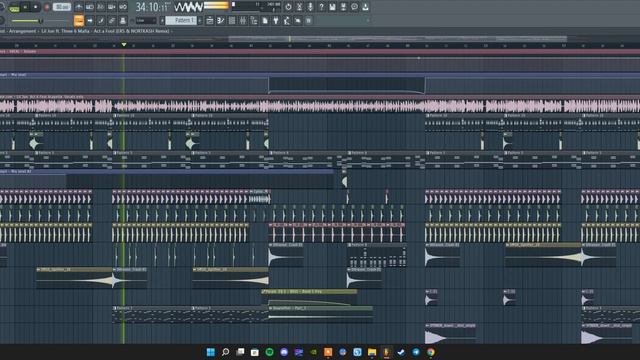Open Discord from the taskbar
The image size is (640, 360).
[x=284, y=352]
